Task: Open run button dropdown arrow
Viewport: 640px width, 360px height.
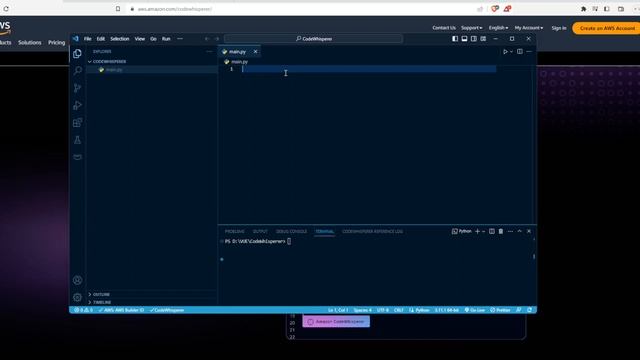Action: [x=511, y=52]
